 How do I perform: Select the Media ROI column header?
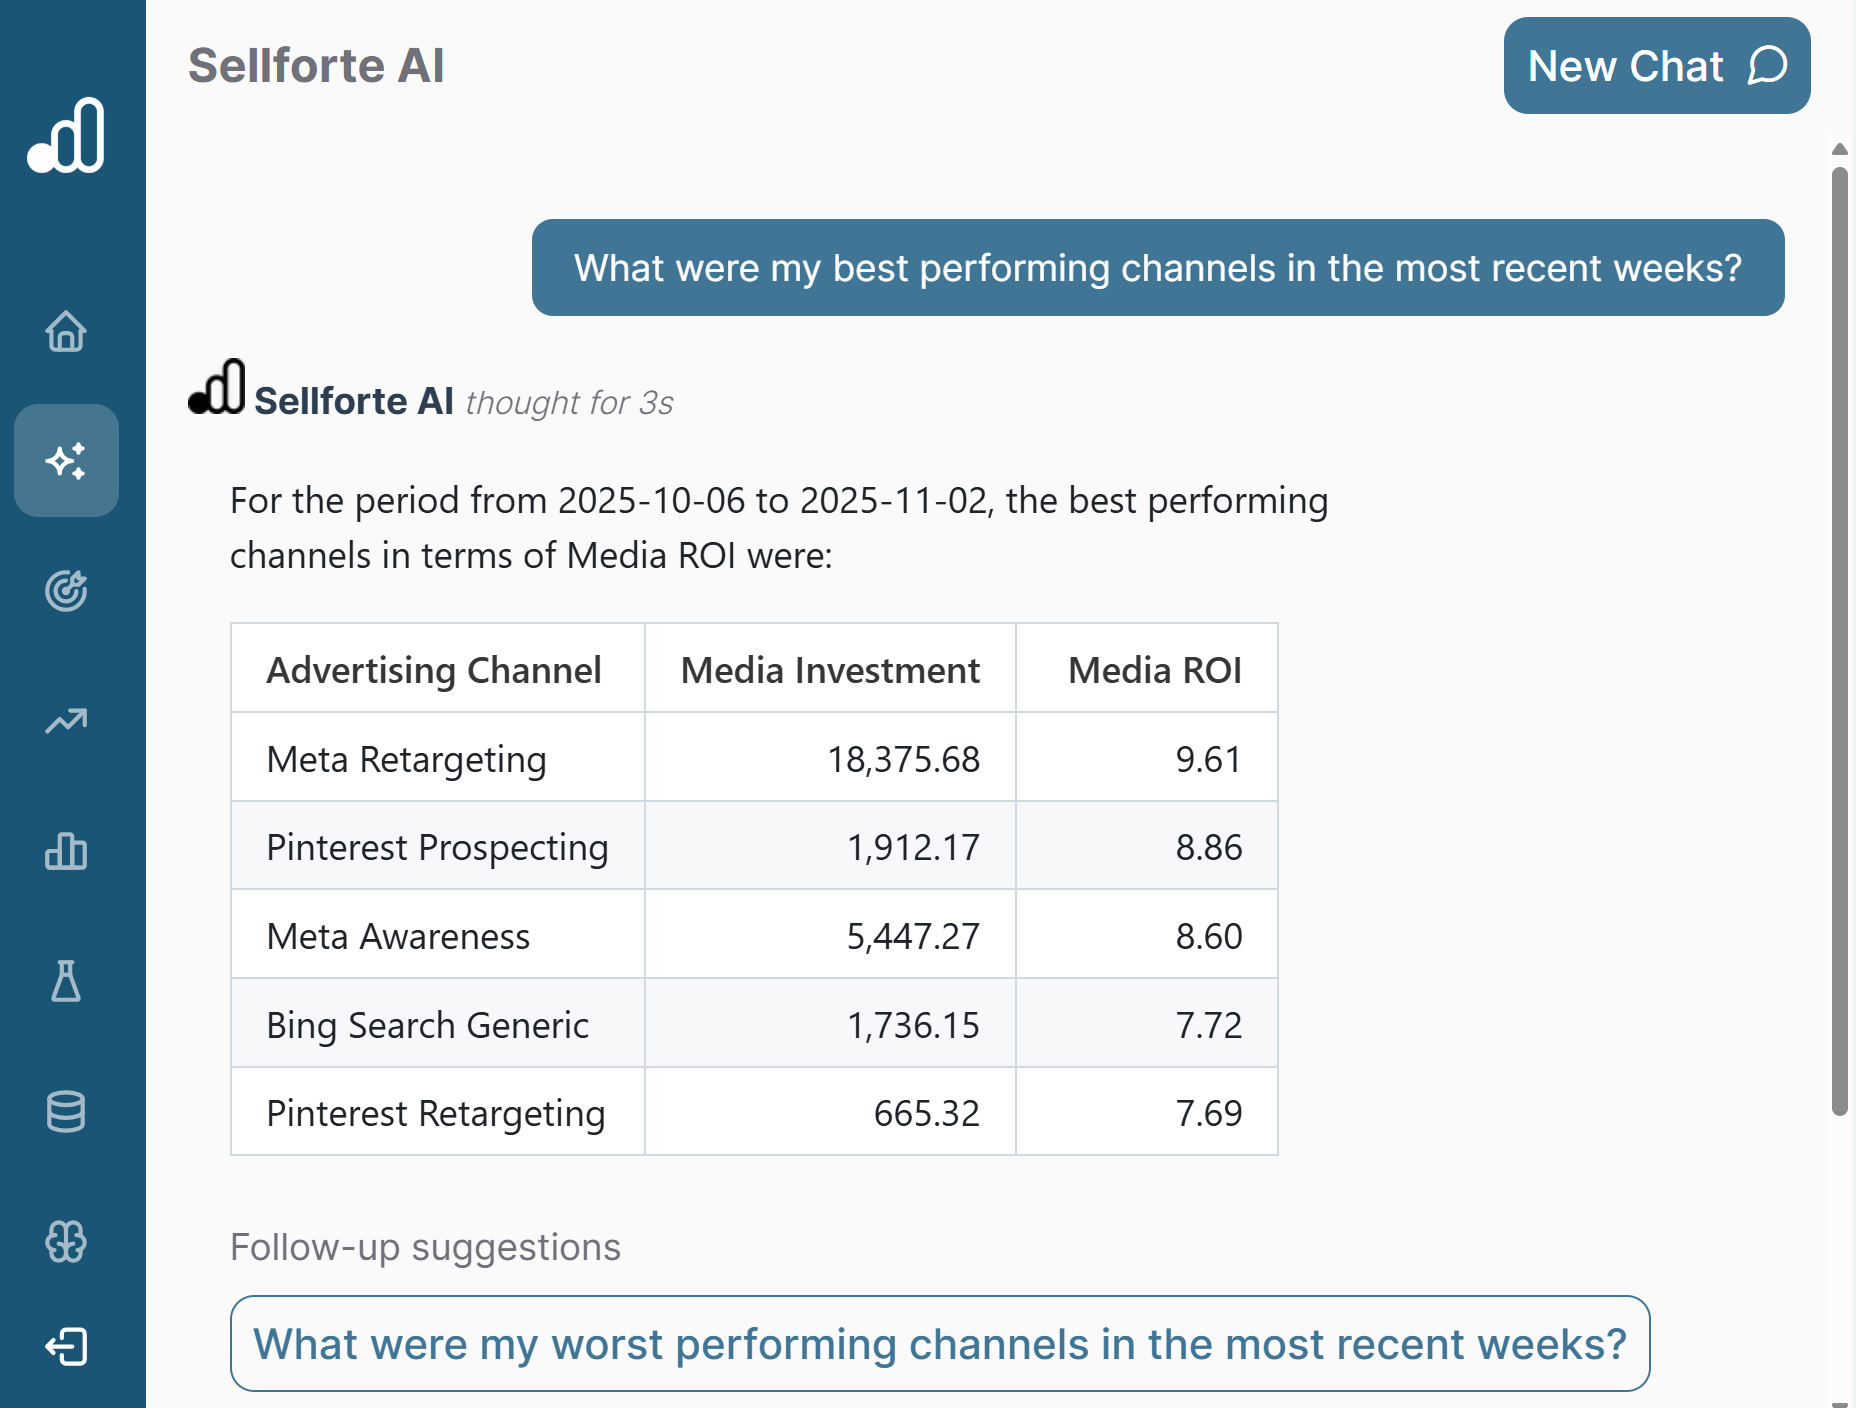click(x=1154, y=670)
